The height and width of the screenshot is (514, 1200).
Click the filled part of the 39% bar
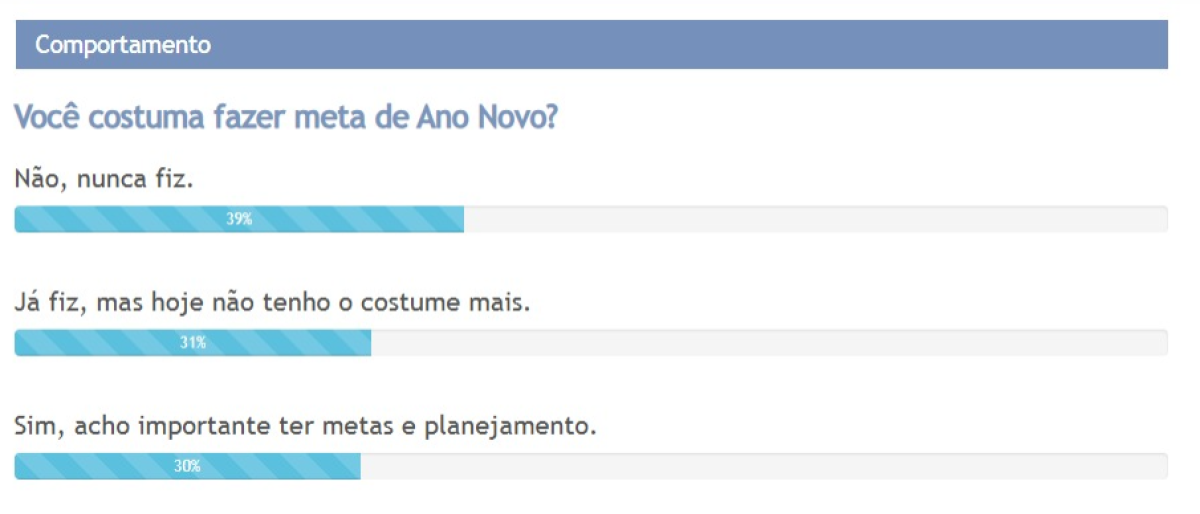[x=120, y=219]
